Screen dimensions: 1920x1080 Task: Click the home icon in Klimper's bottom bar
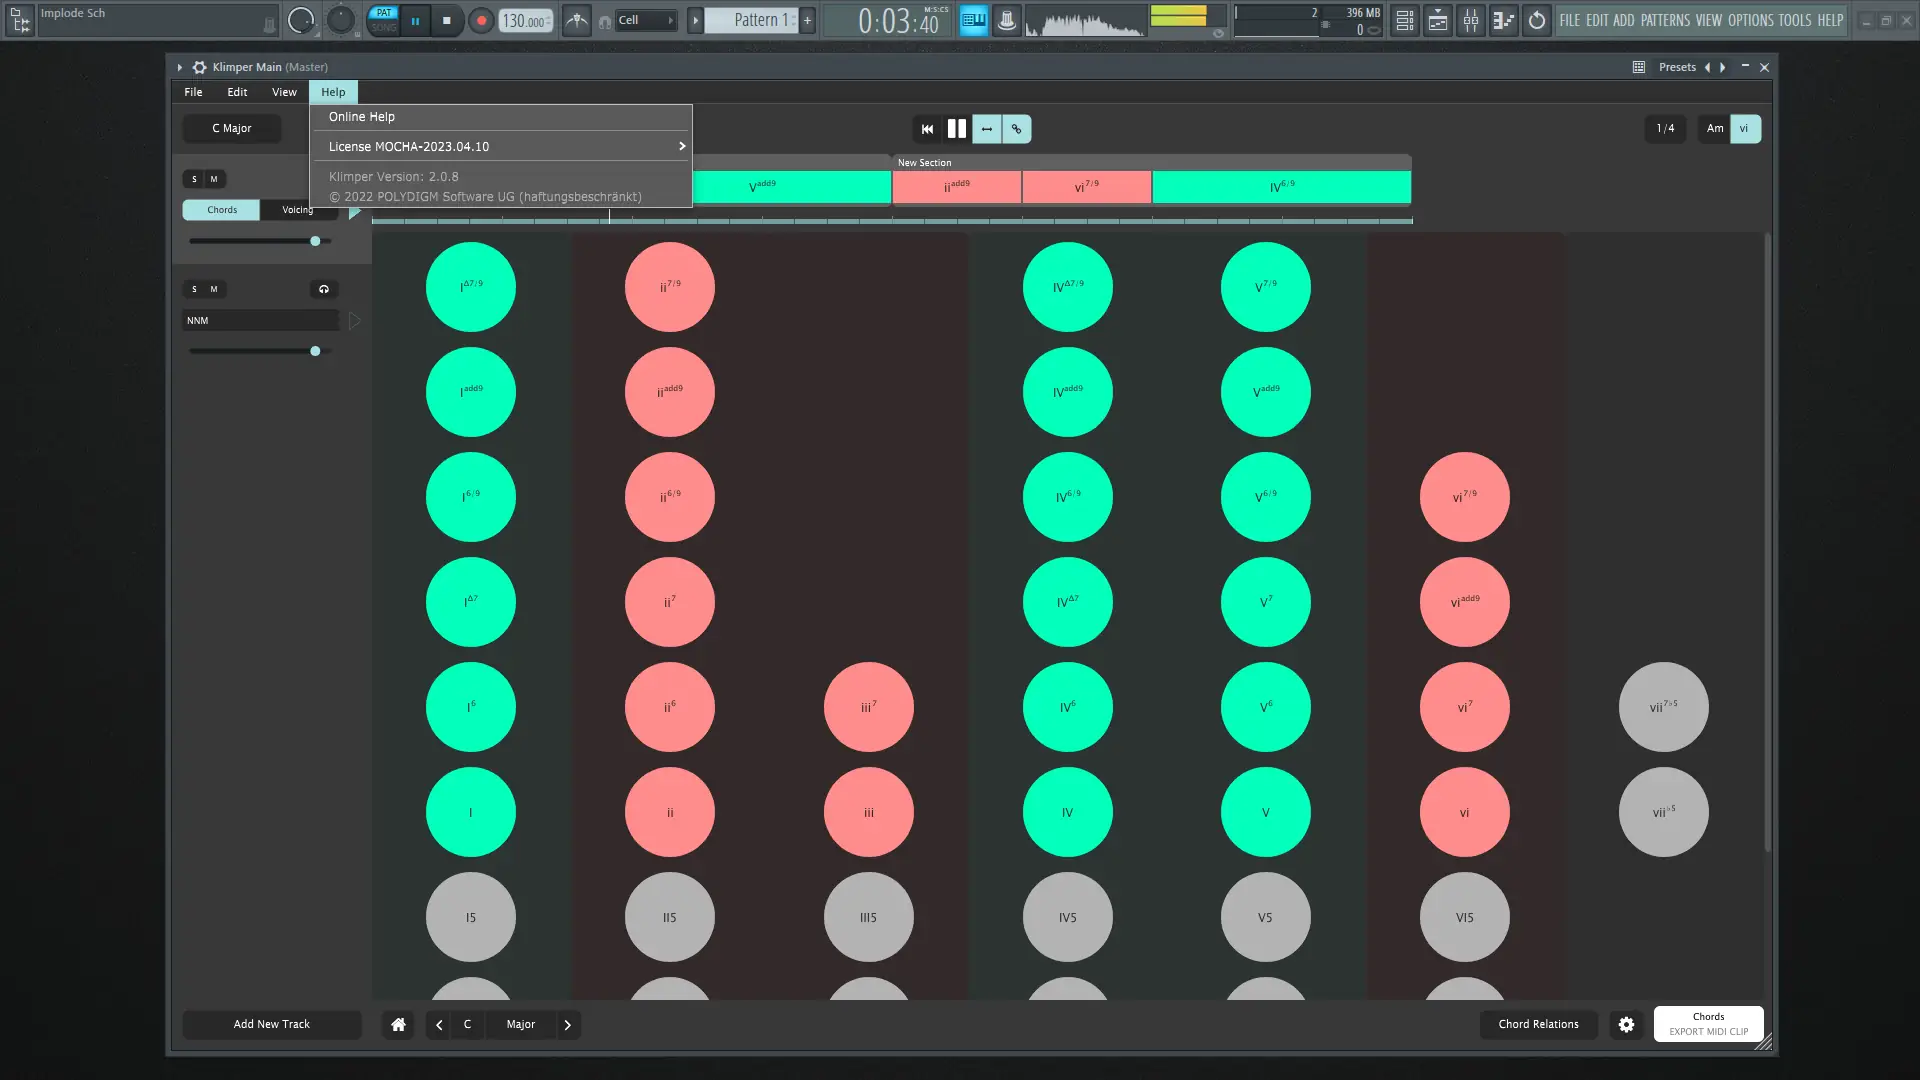(397, 1024)
